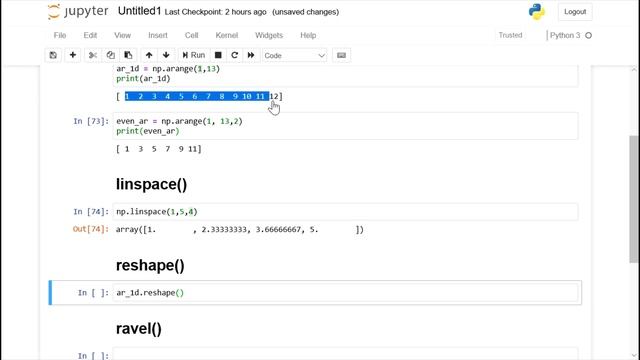Click the Jupyter logo

78,11
